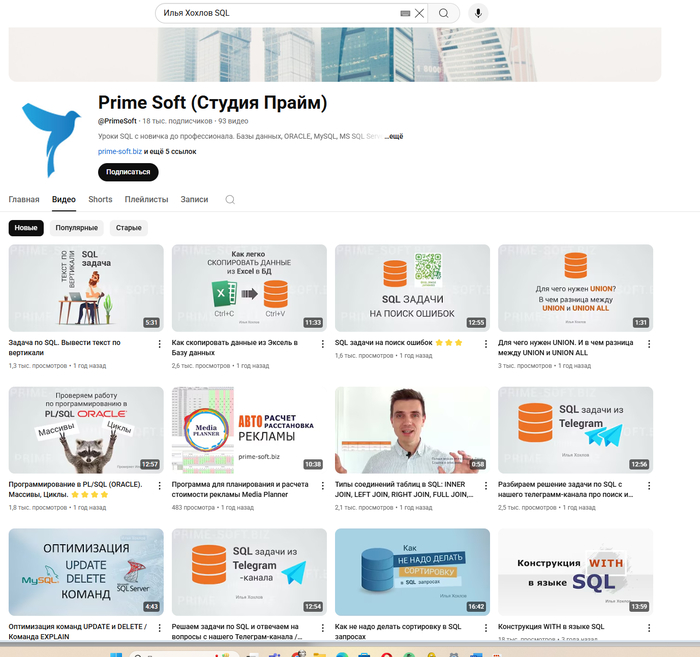700x657 pixels.
Task: Select the Популярные sort filter
Action: (x=76, y=228)
